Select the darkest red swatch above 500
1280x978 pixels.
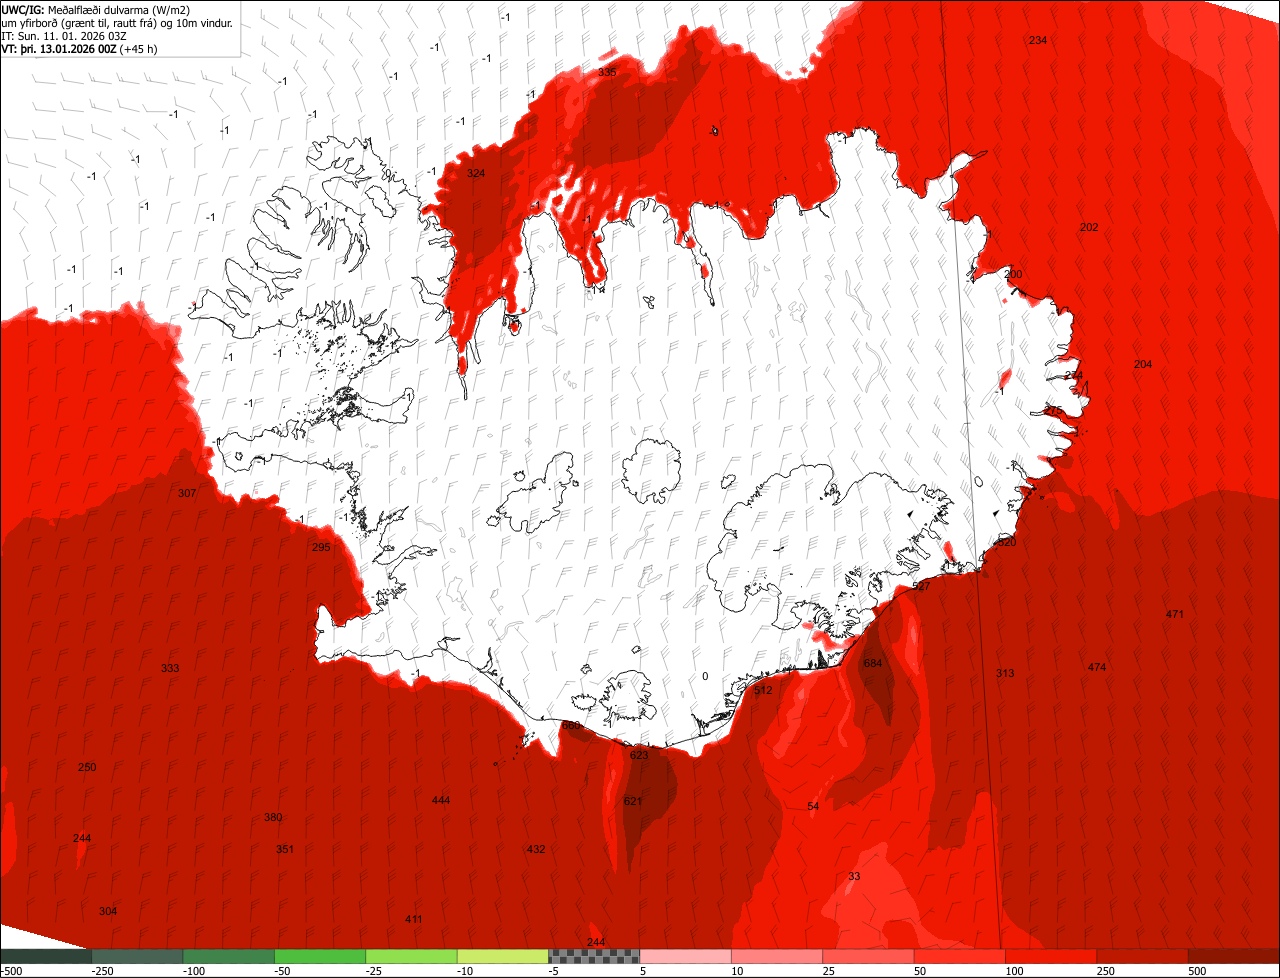(x=1234, y=956)
